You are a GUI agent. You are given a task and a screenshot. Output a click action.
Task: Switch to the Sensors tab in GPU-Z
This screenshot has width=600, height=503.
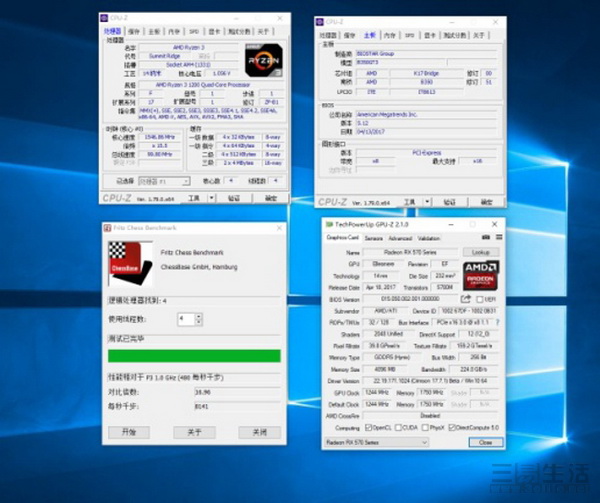(373, 238)
